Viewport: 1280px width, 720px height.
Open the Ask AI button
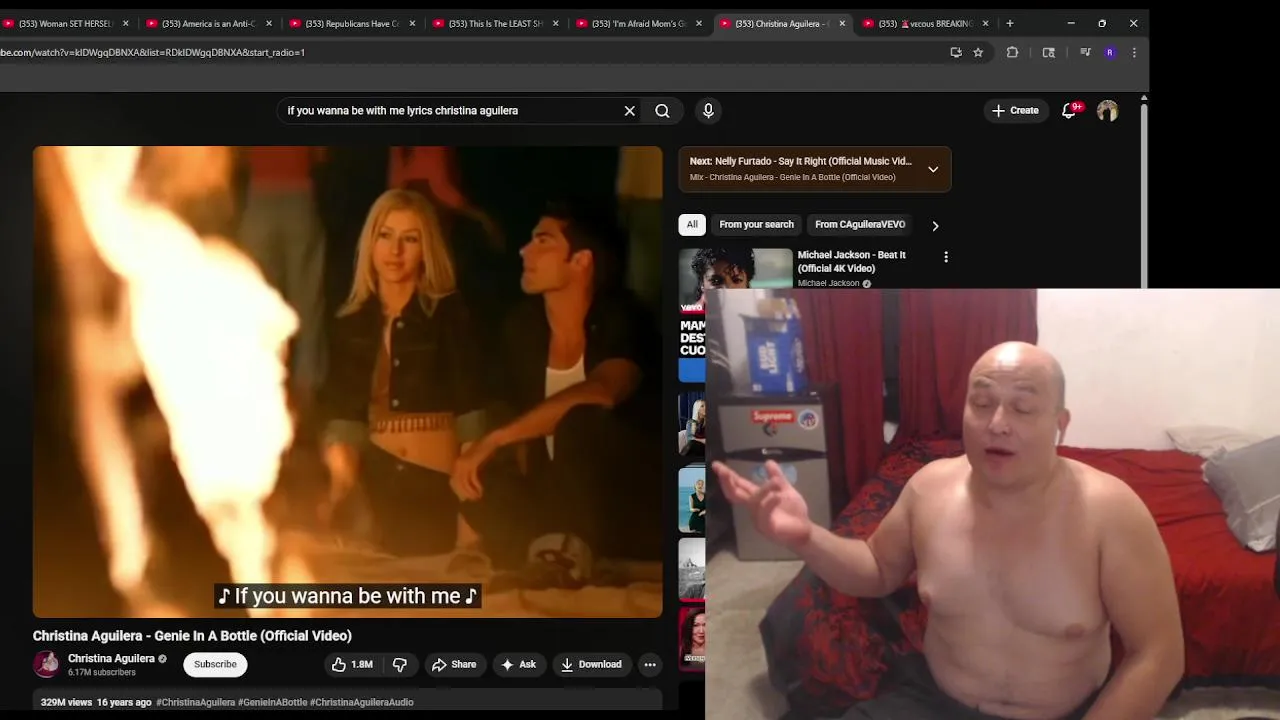519,664
